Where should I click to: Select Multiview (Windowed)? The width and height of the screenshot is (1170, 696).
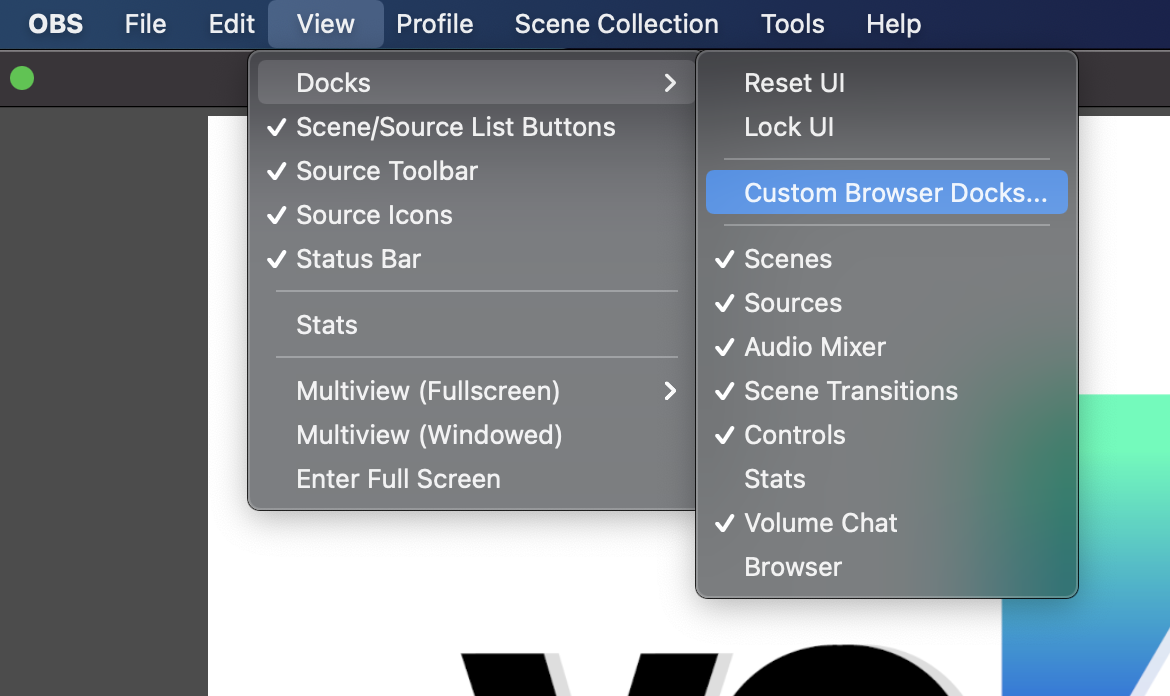429,435
